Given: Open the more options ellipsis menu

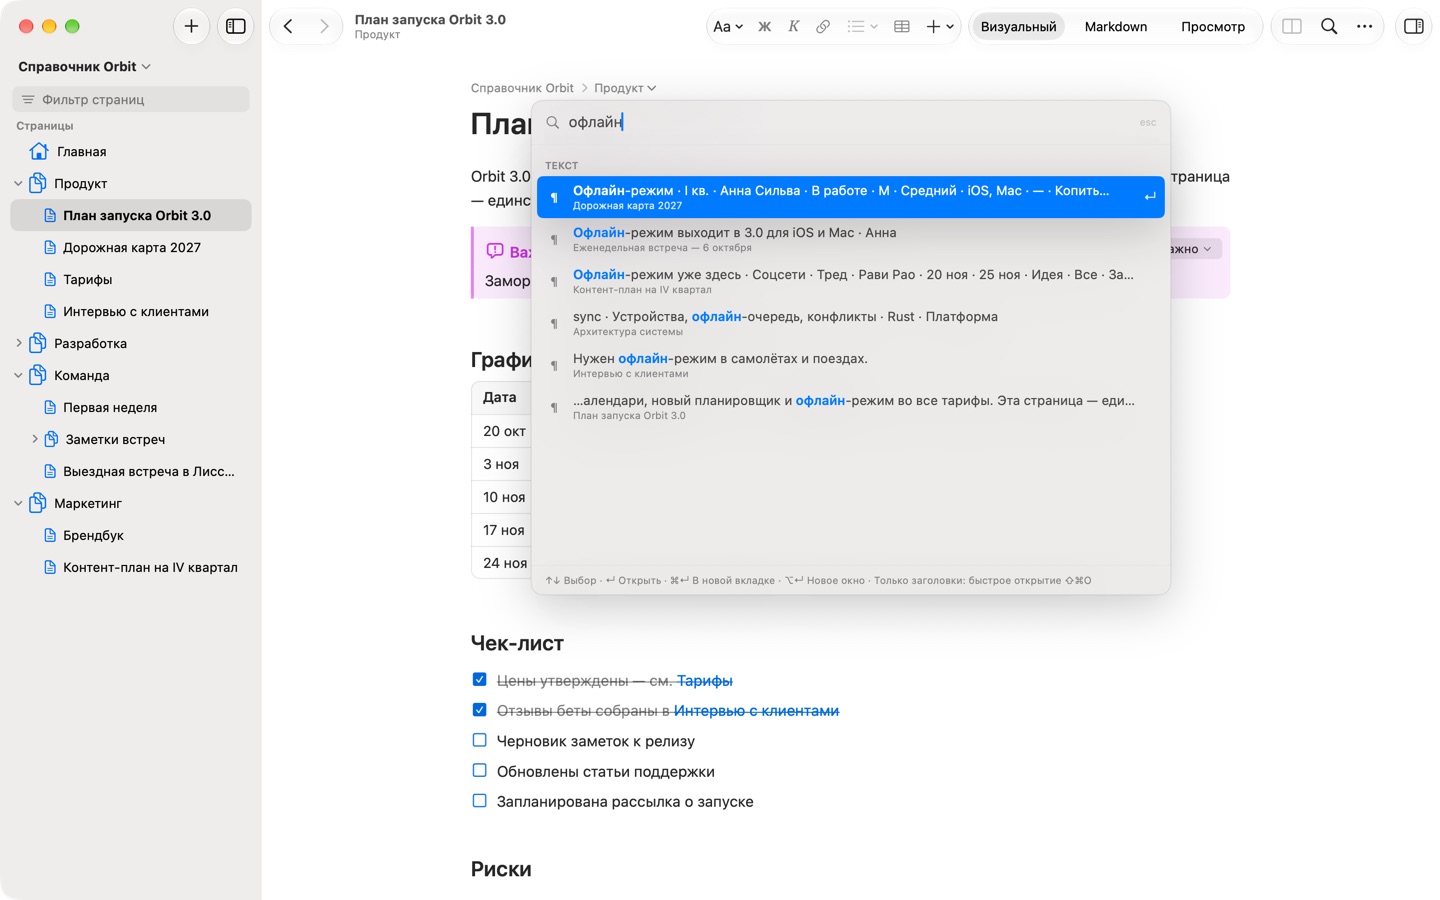Looking at the screenshot, I should (1364, 27).
